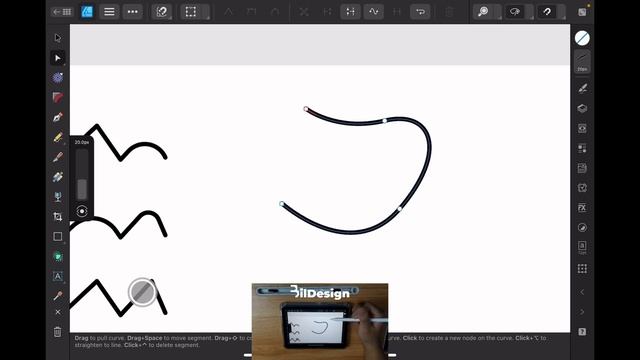Viewport: 640px width, 360px height.
Task: Select the Crop tool
Action: pyautogui.click(x=58, y=216)
